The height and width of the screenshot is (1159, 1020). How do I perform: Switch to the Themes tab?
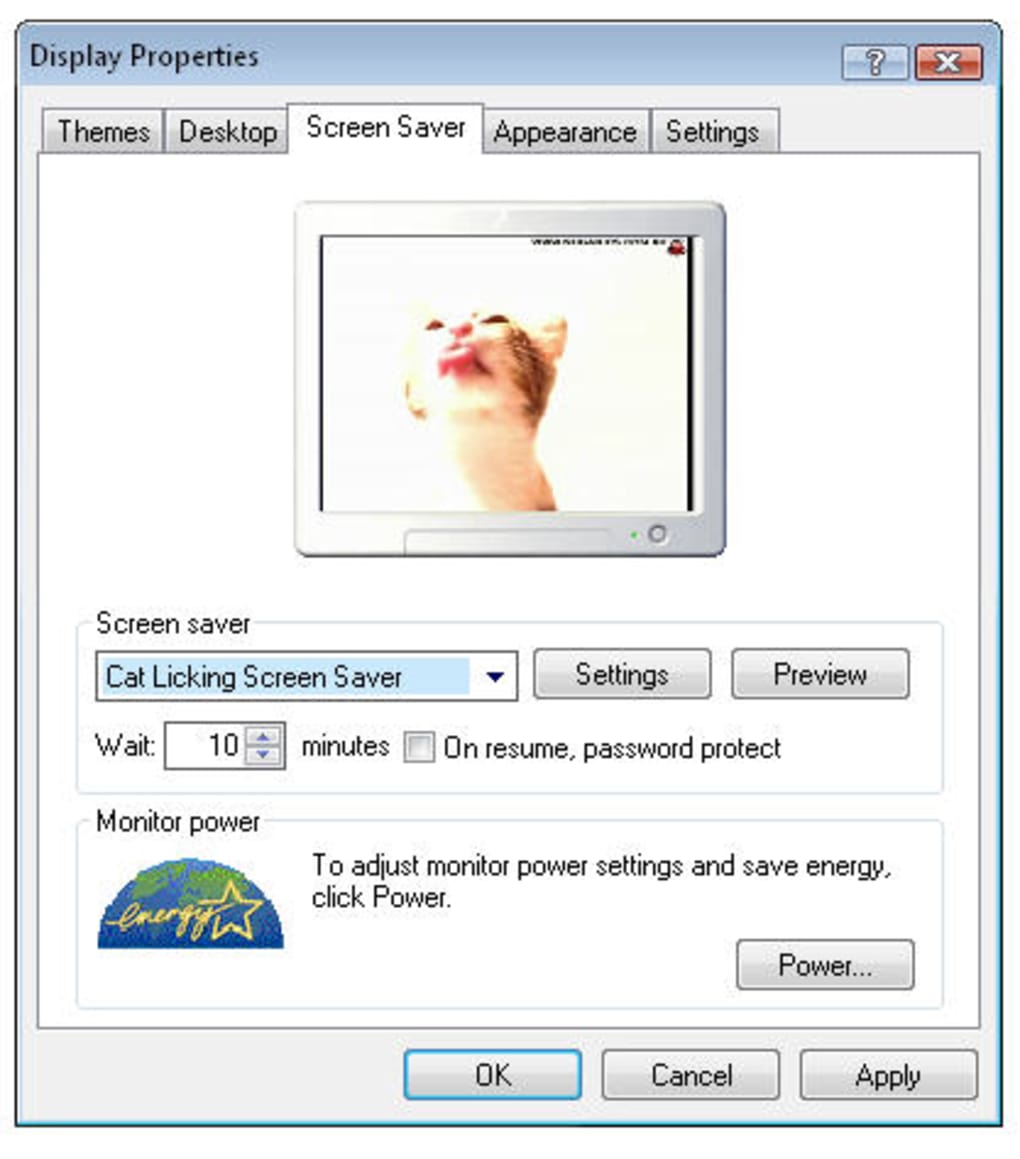pos(103,132)
